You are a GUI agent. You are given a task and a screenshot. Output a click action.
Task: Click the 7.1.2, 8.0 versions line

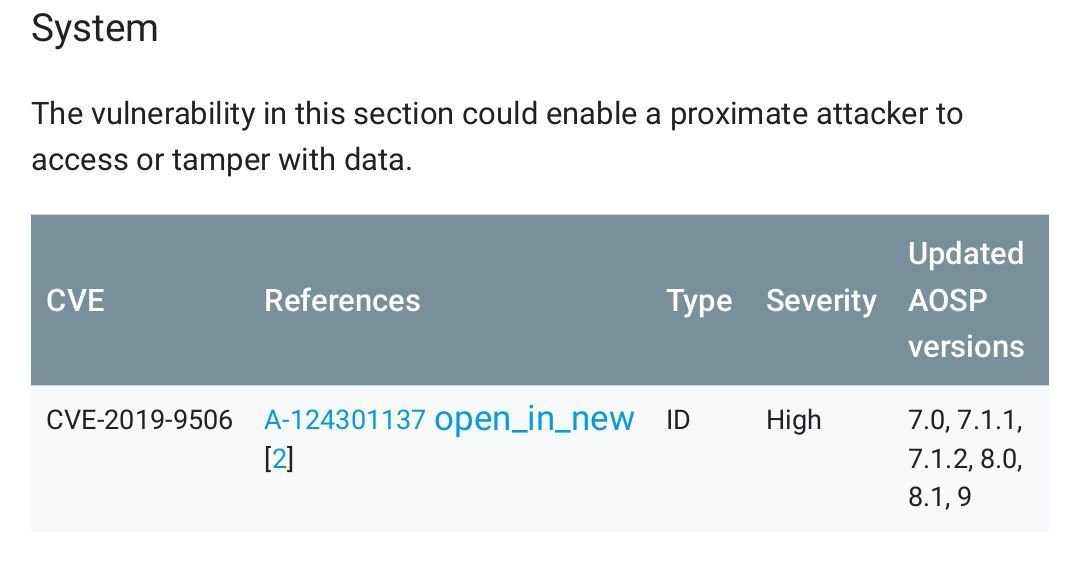(965, 459)
